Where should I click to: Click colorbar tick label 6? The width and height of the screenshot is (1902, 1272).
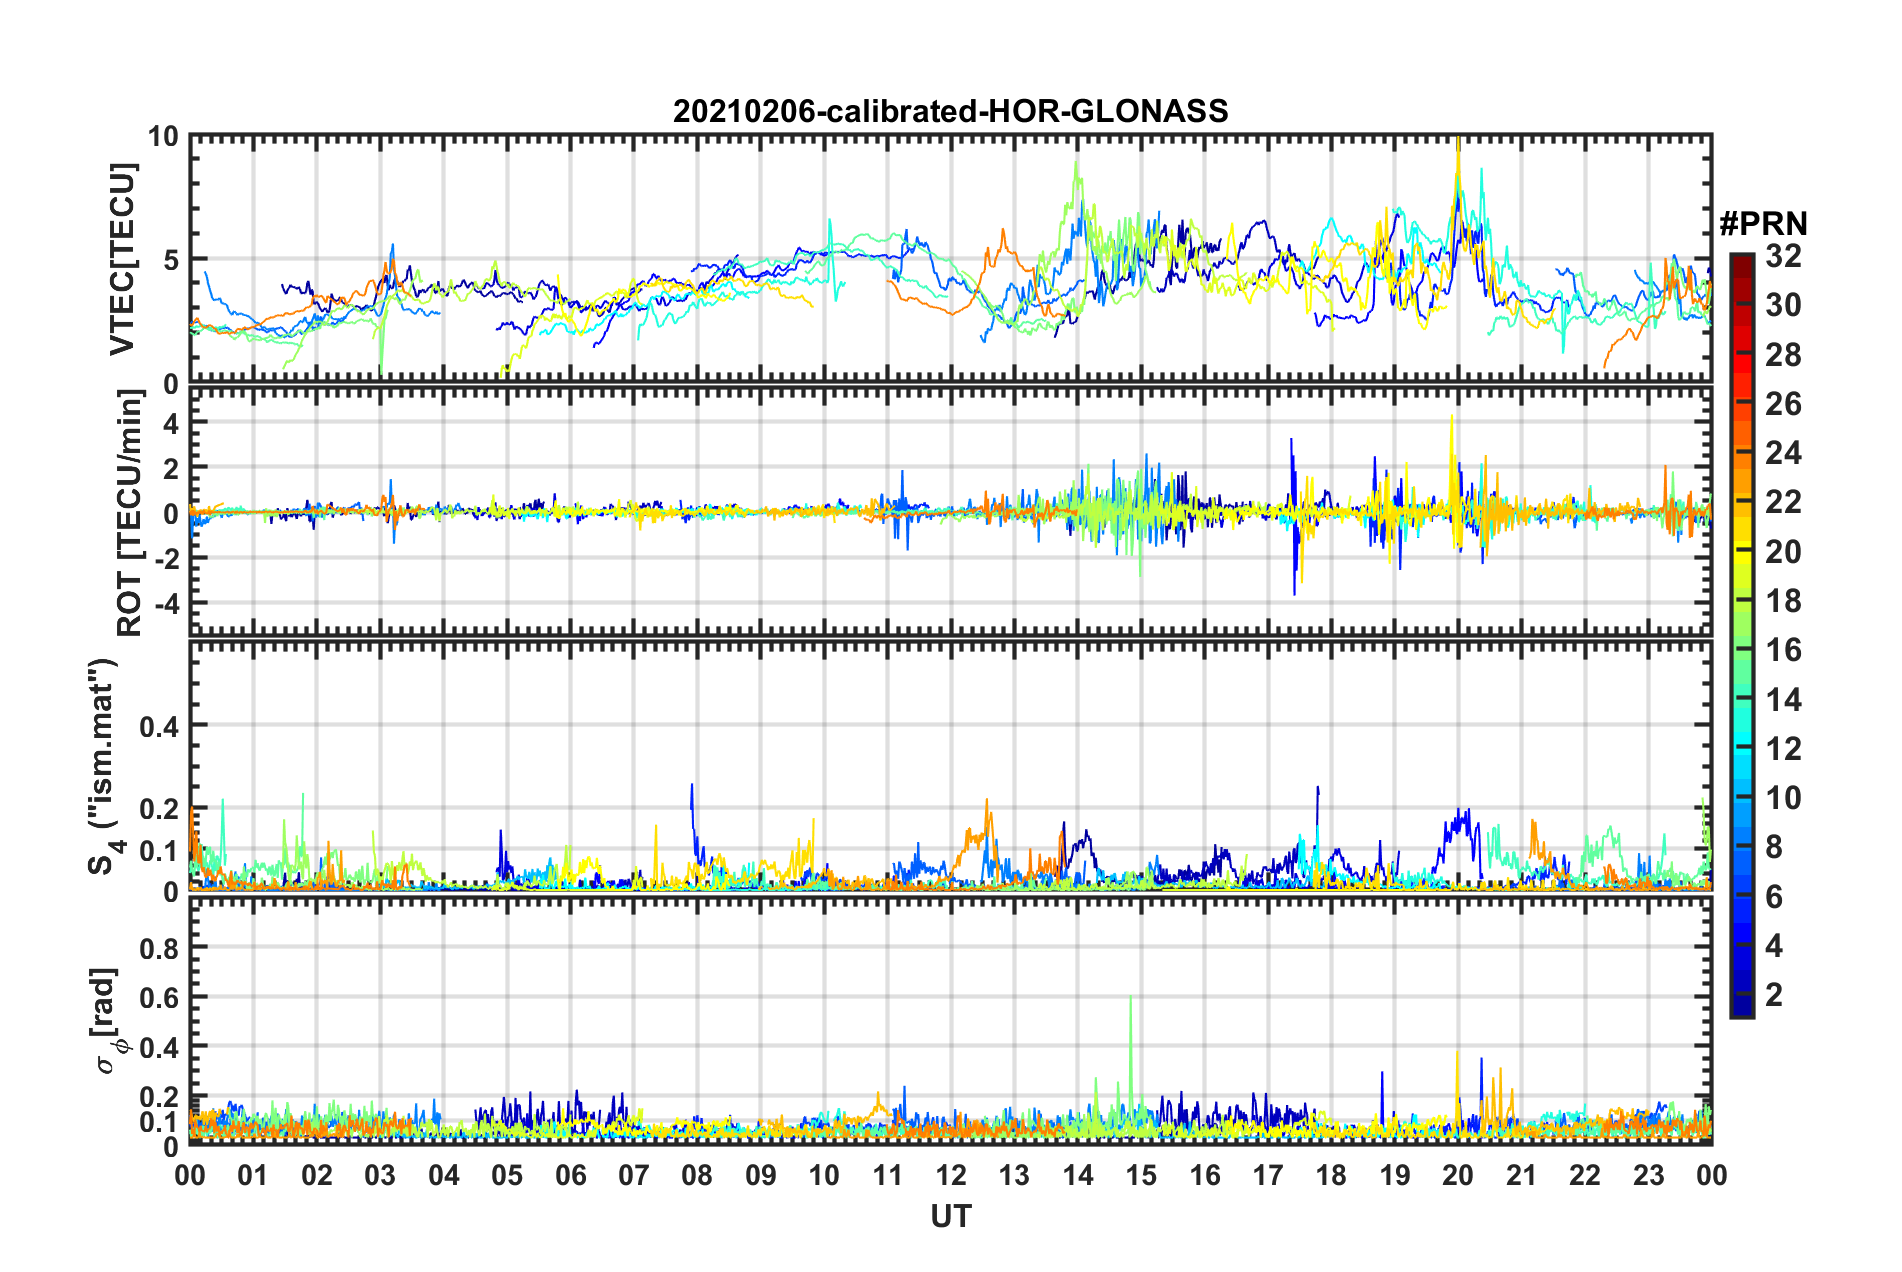point(1775,896)
